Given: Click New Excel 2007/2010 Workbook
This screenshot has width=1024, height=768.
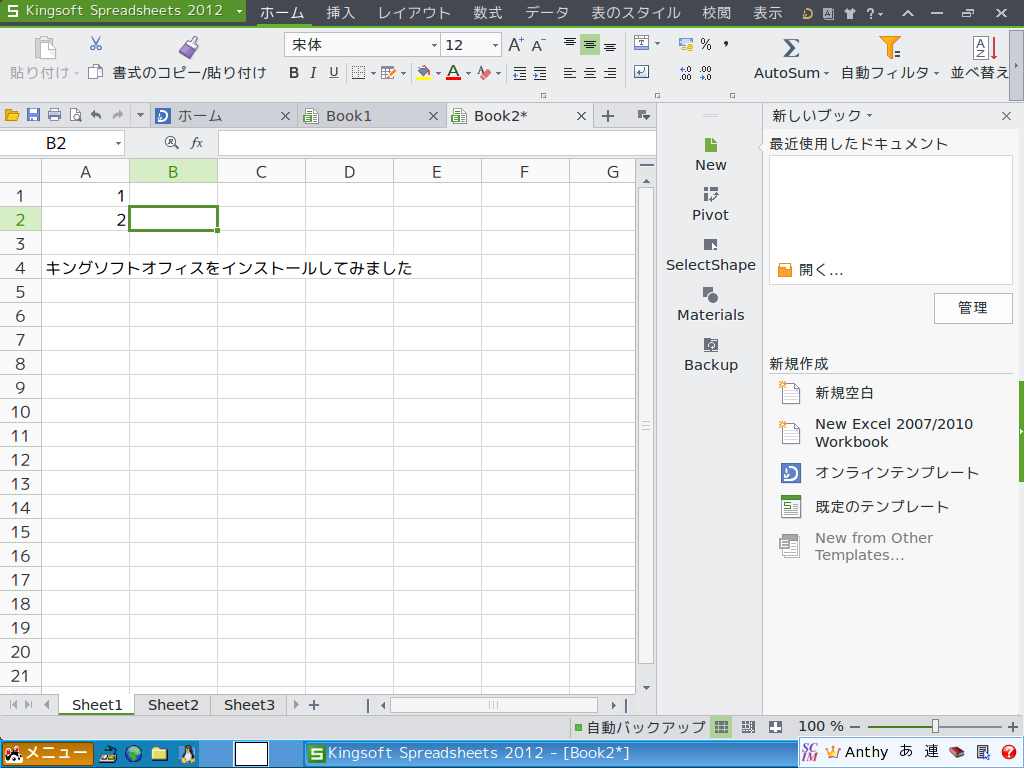Looking at the screenshot, I should (x=876, y=433).
